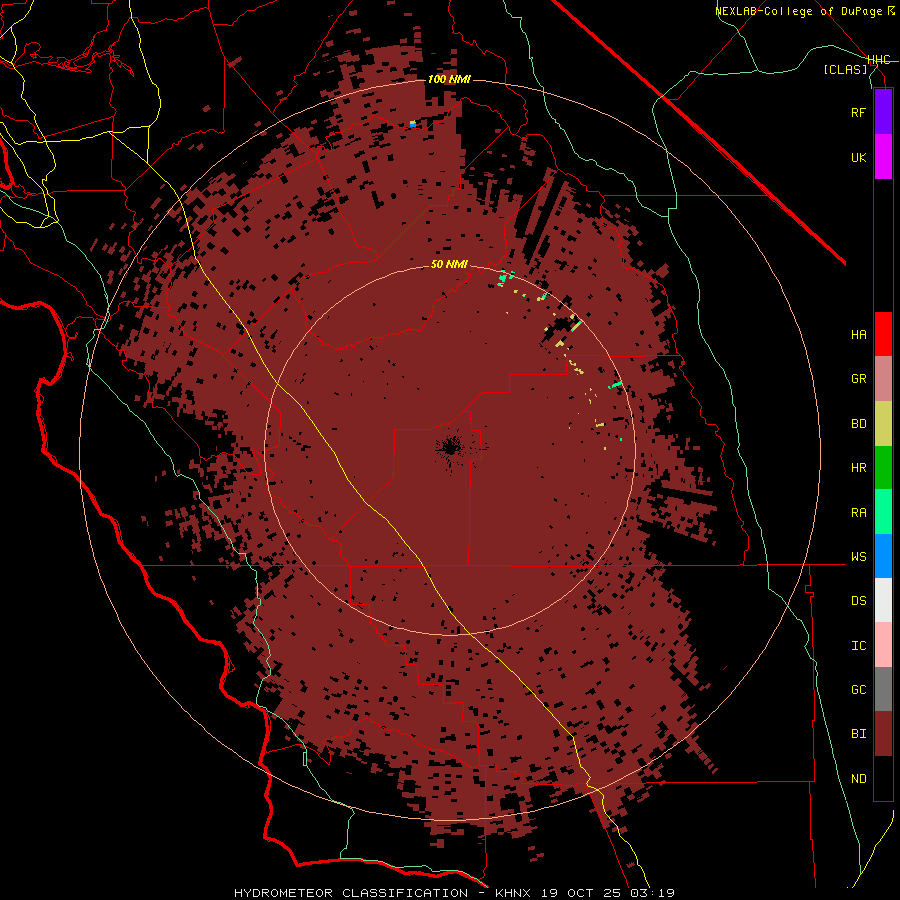Click the ND legend label

point(858,778)
